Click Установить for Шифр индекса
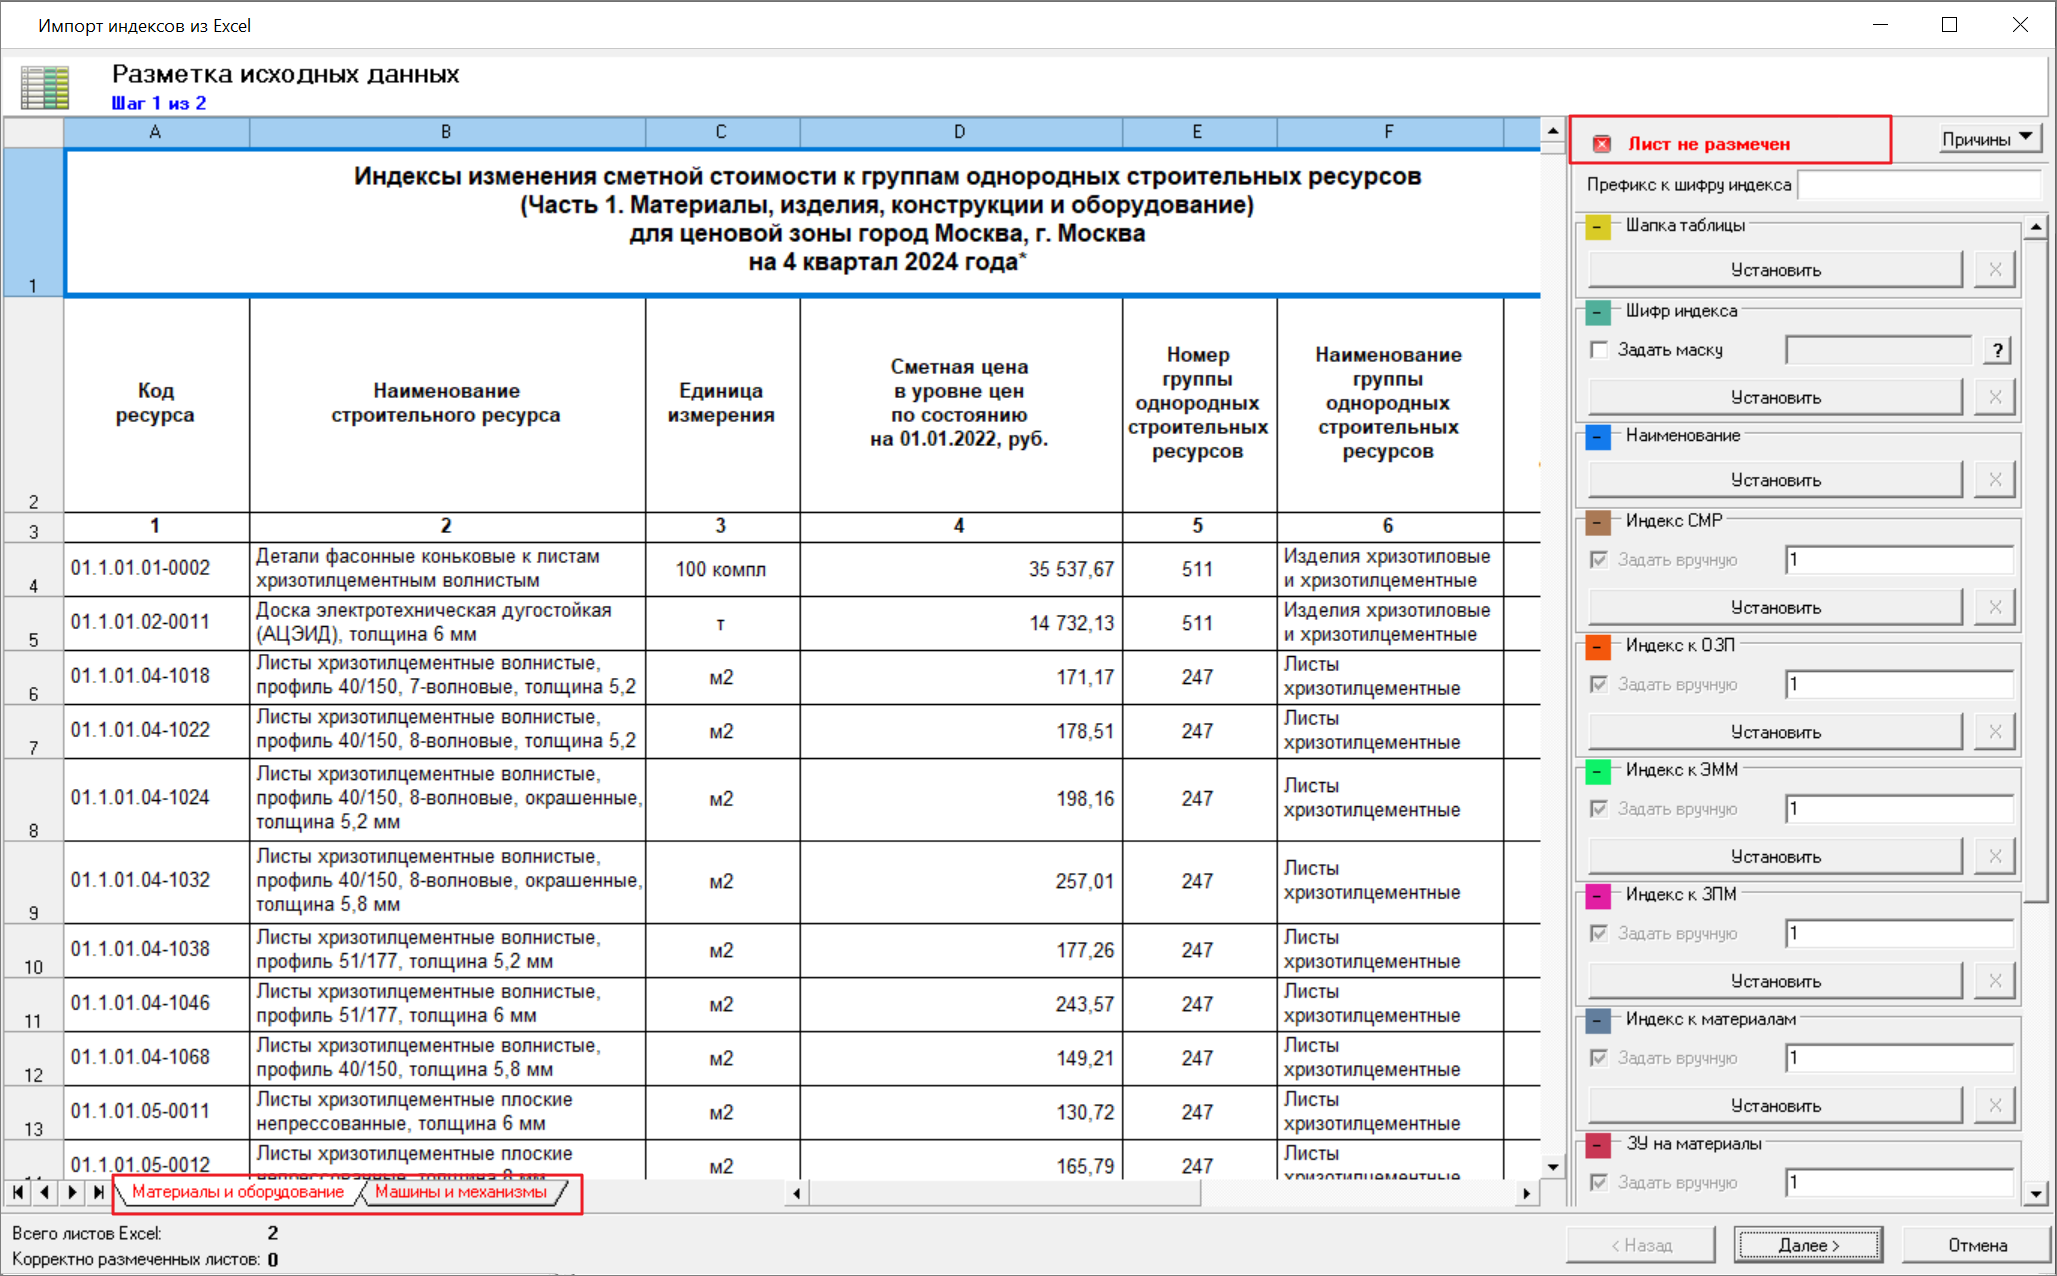The image size is (2057, 1276). coord(1776,397)
